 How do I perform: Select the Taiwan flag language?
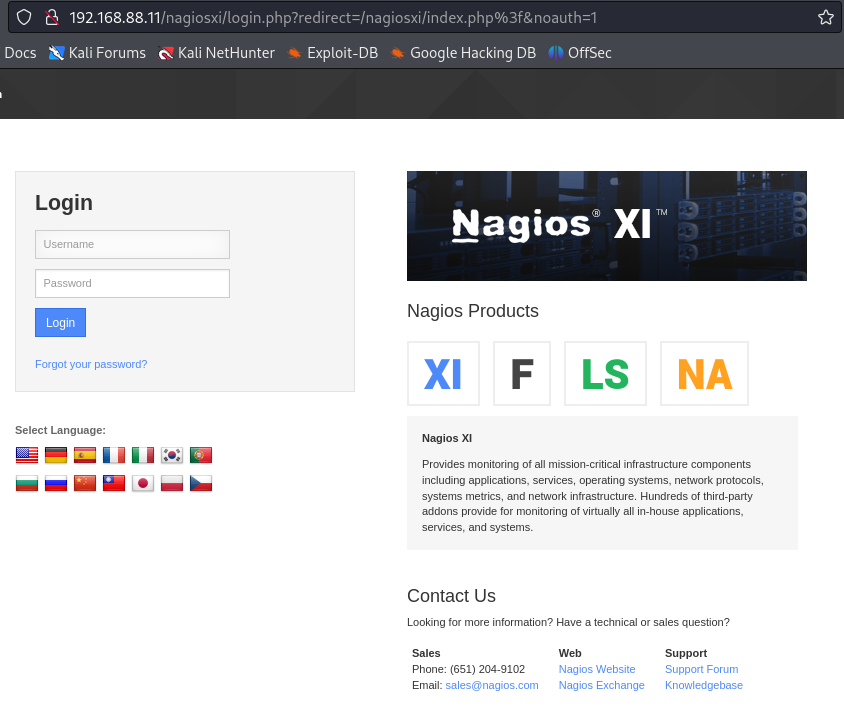click(x=114, y=483)
